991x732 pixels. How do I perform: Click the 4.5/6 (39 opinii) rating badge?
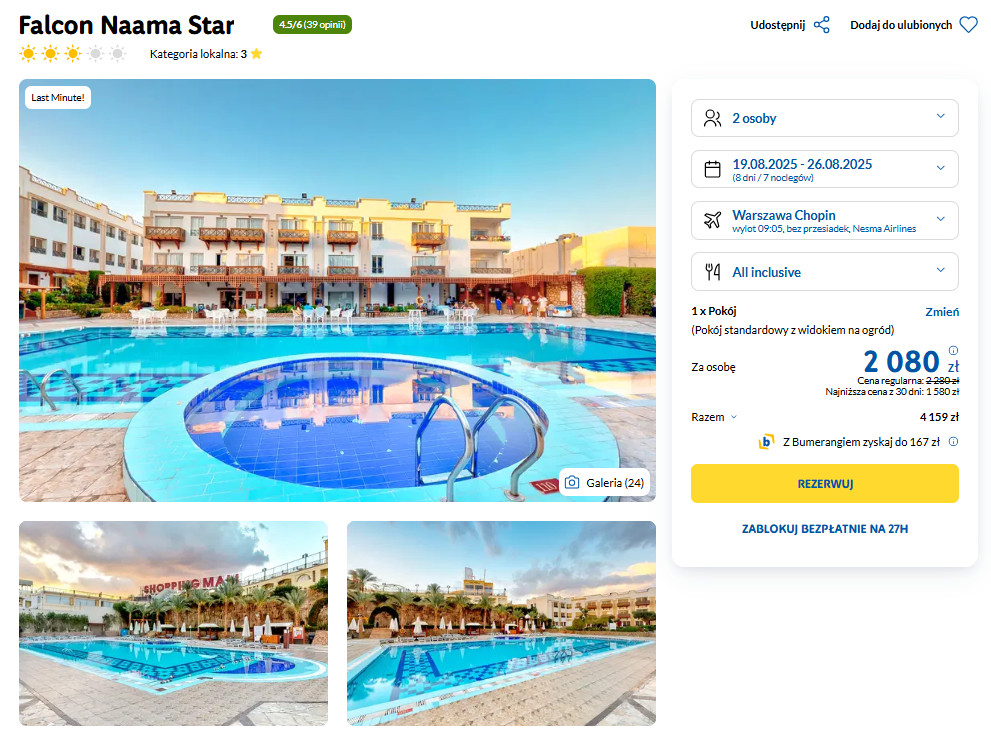(312, 25)
